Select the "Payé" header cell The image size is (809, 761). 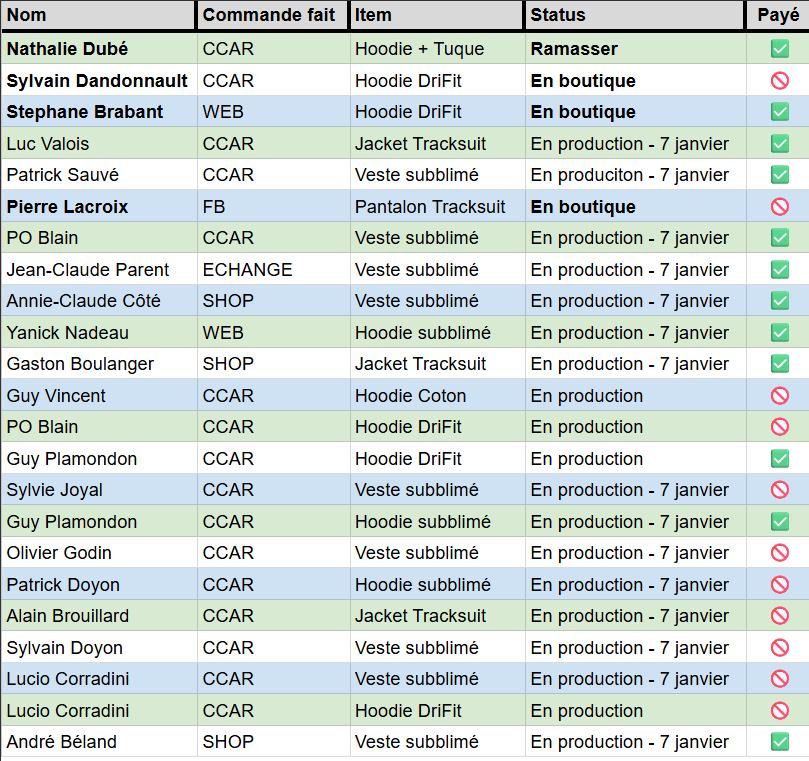778,15
